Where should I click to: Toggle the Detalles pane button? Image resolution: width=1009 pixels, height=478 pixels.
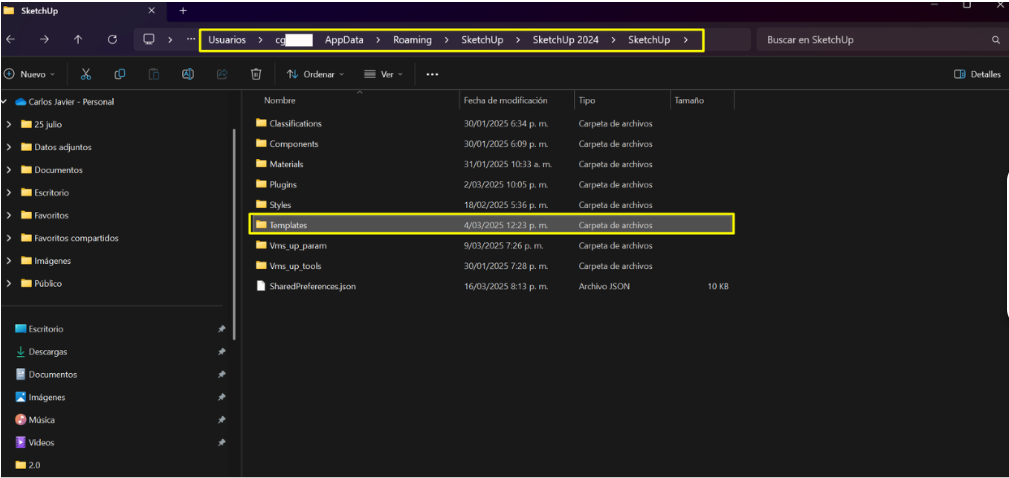click(977, 75)
